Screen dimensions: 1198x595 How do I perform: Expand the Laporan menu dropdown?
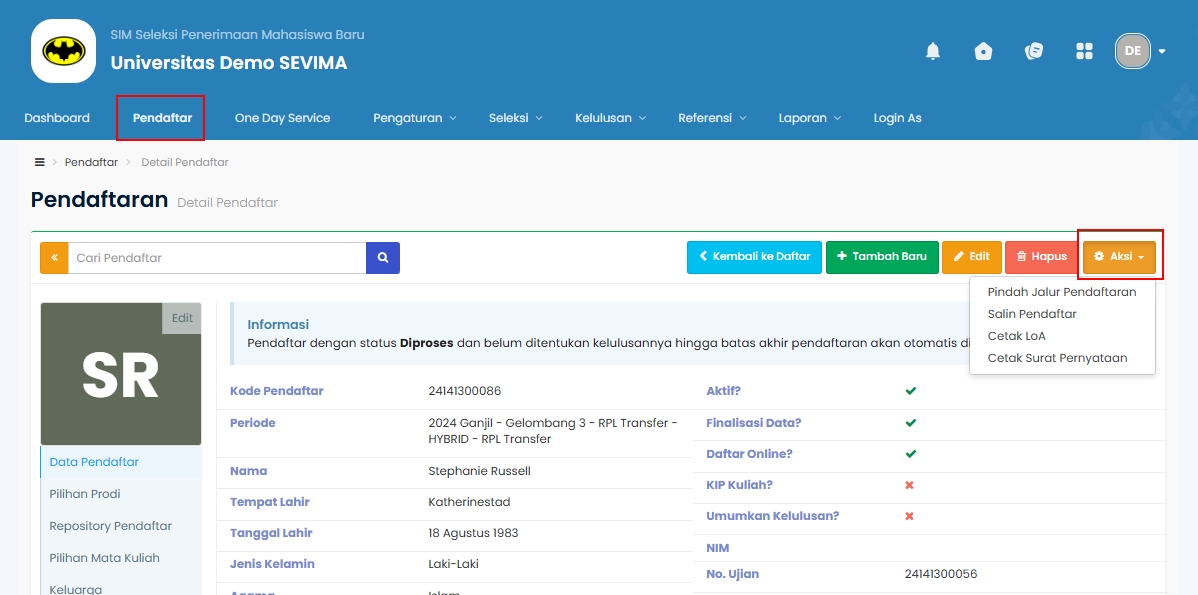click(809, 118)
